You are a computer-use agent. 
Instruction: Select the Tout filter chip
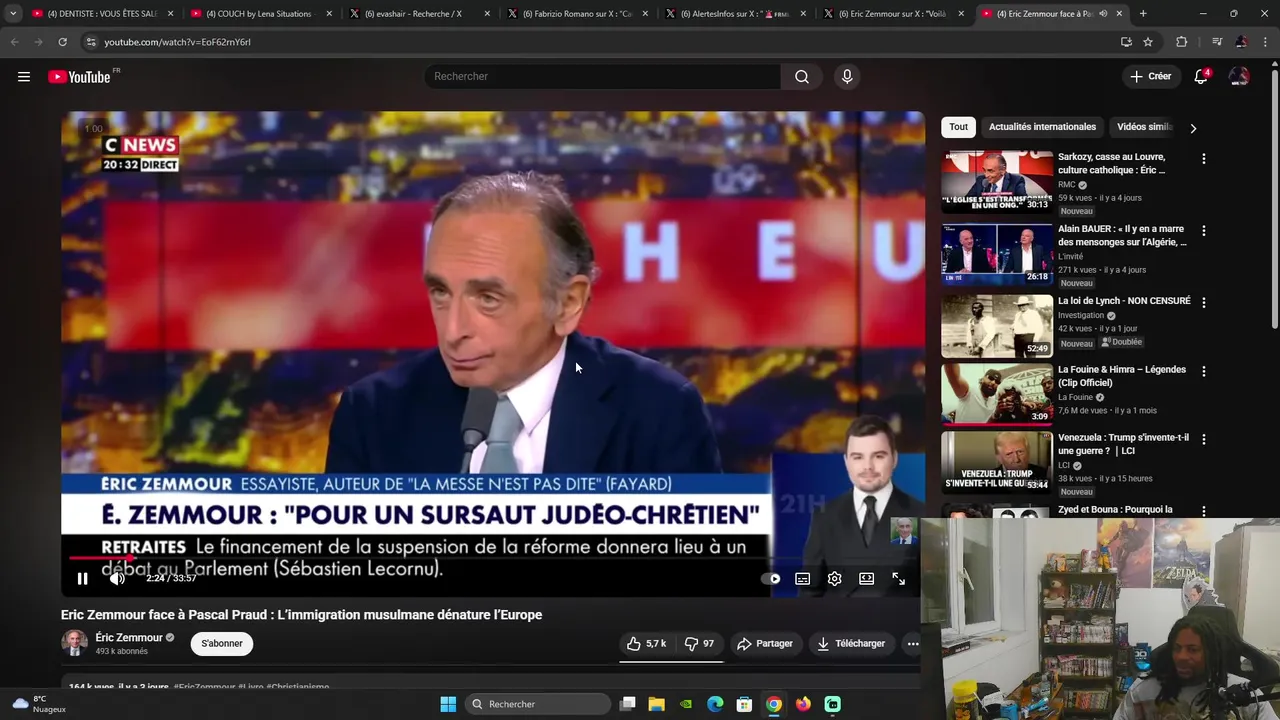pos(958,127)
